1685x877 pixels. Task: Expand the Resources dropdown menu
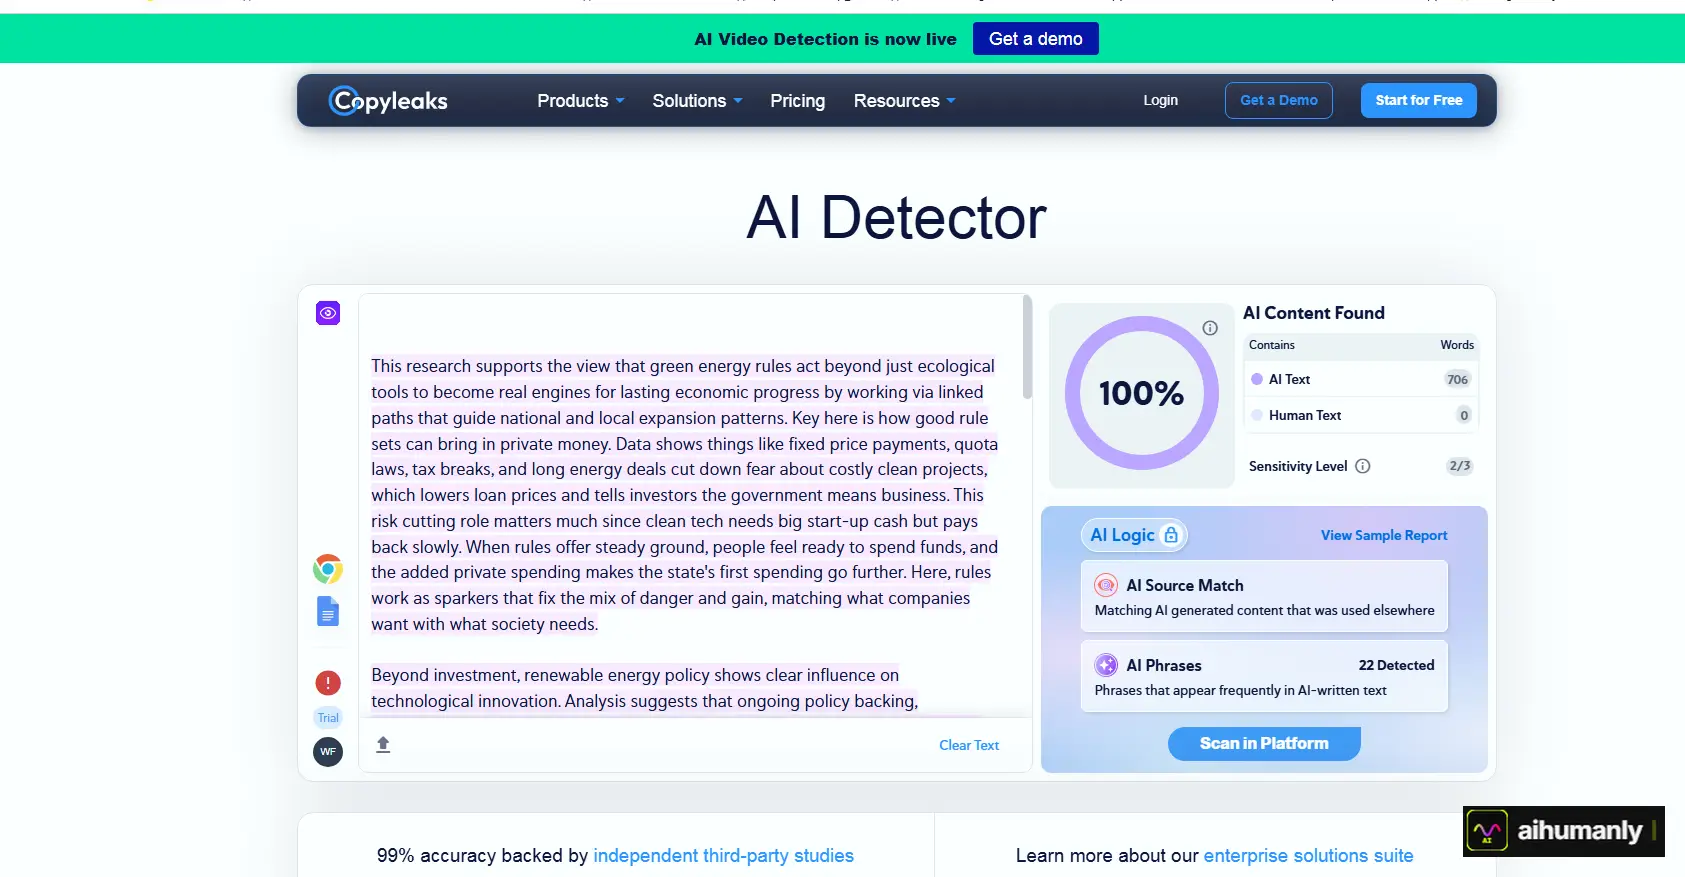pyautogui.click(x=904, y=101)
